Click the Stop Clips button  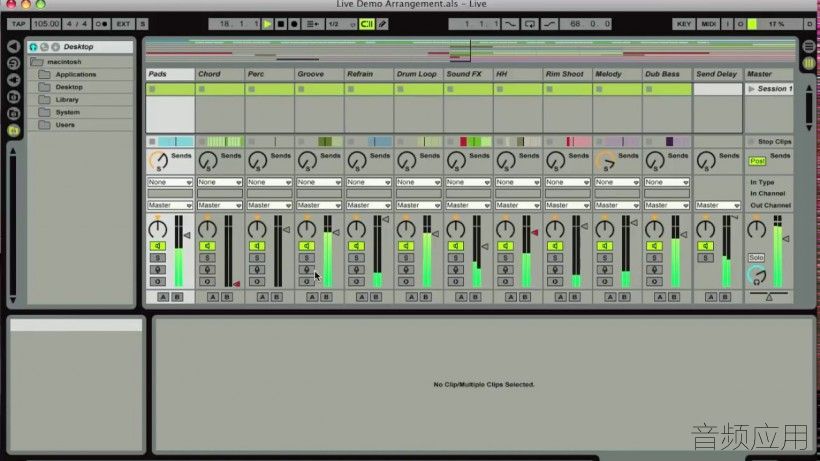tap(769, 142)
